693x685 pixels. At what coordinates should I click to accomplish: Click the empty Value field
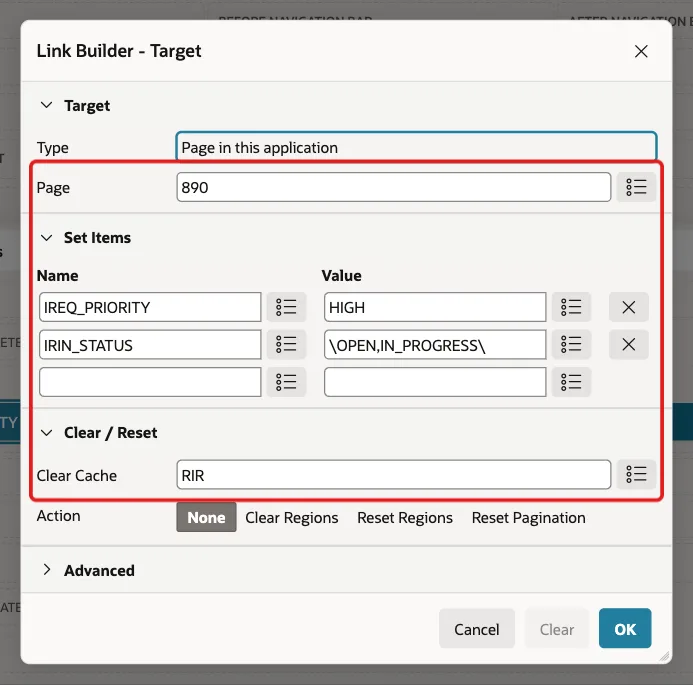[435, 382]
